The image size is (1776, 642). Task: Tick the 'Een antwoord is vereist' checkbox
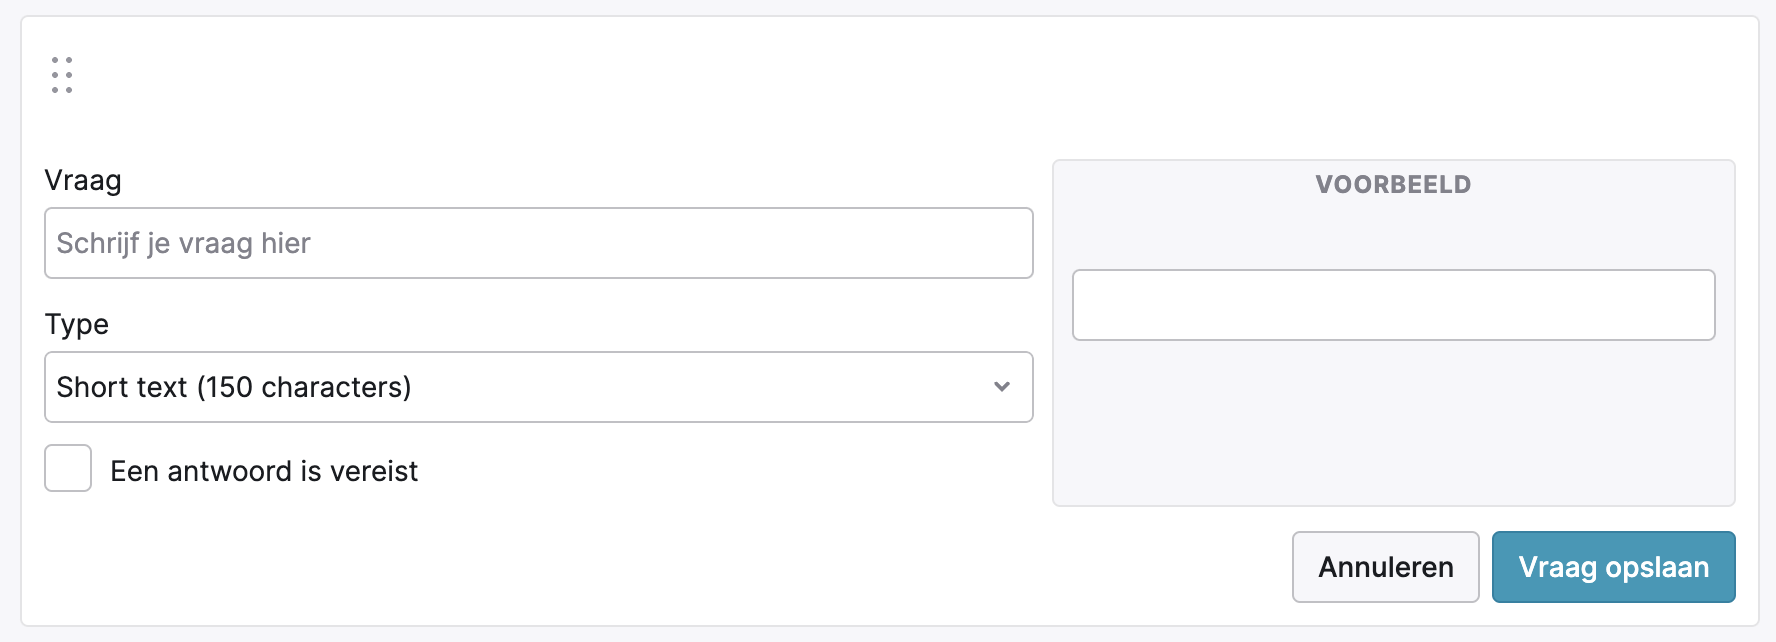[x=68, y=468]
